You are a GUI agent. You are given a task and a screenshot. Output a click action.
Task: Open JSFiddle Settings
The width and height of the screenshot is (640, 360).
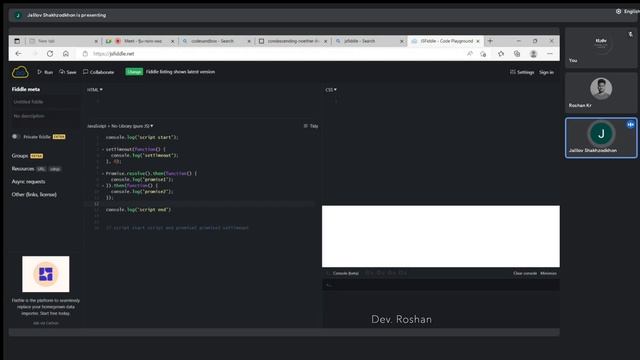(522, 72)
